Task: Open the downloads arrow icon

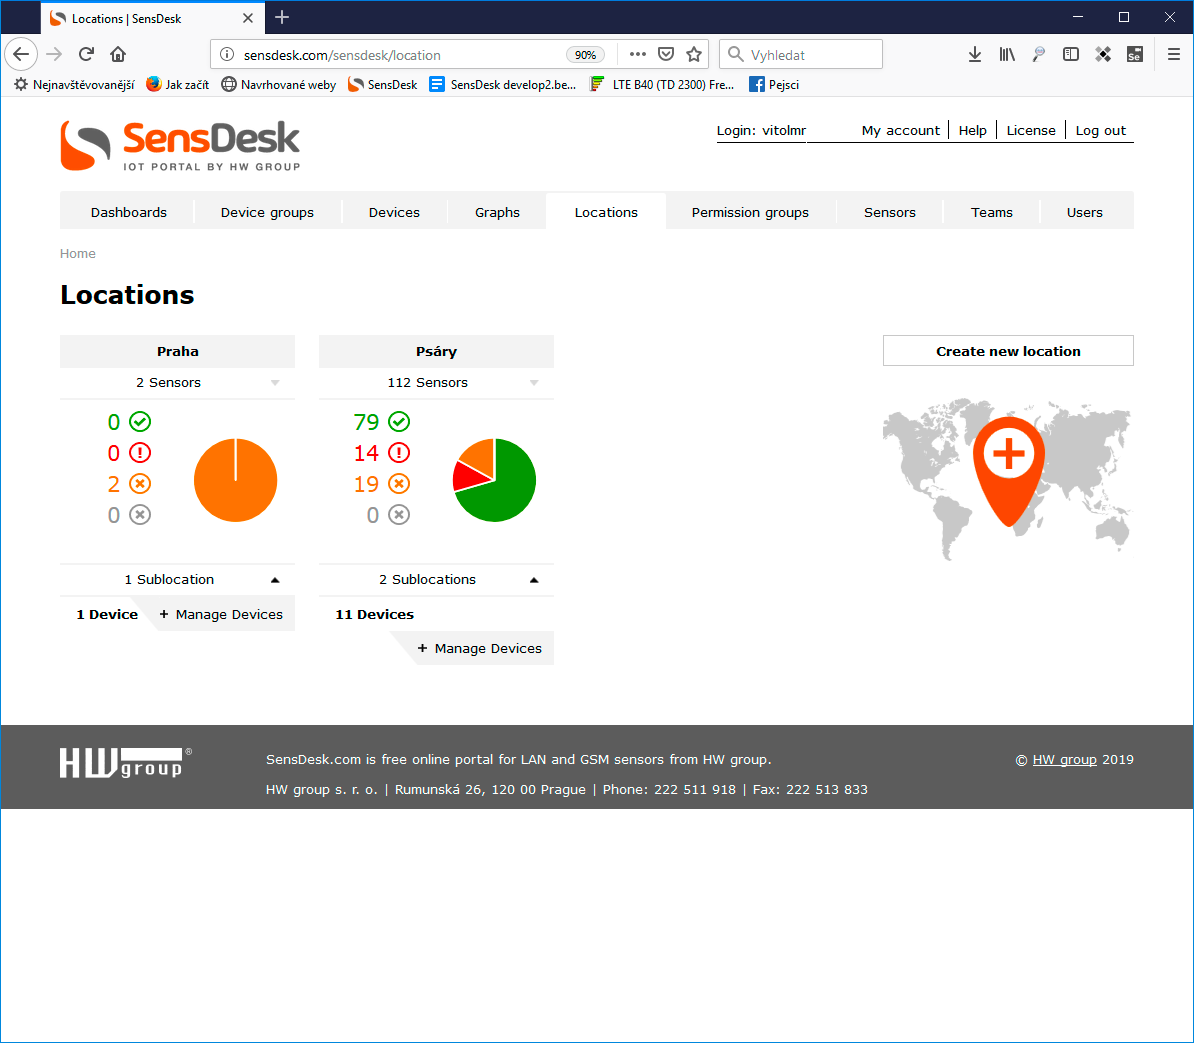Action: coord(975,54)
